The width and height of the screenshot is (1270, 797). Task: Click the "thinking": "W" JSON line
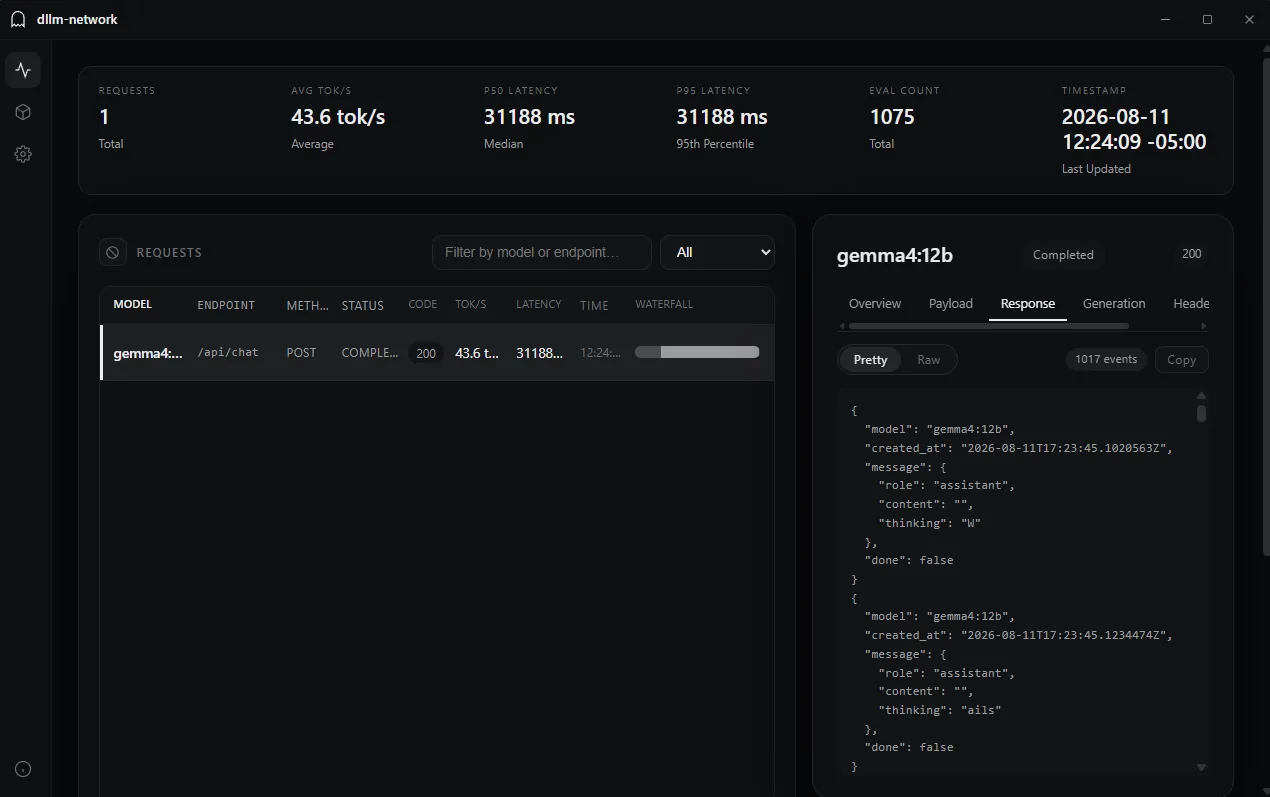(929, 523)
